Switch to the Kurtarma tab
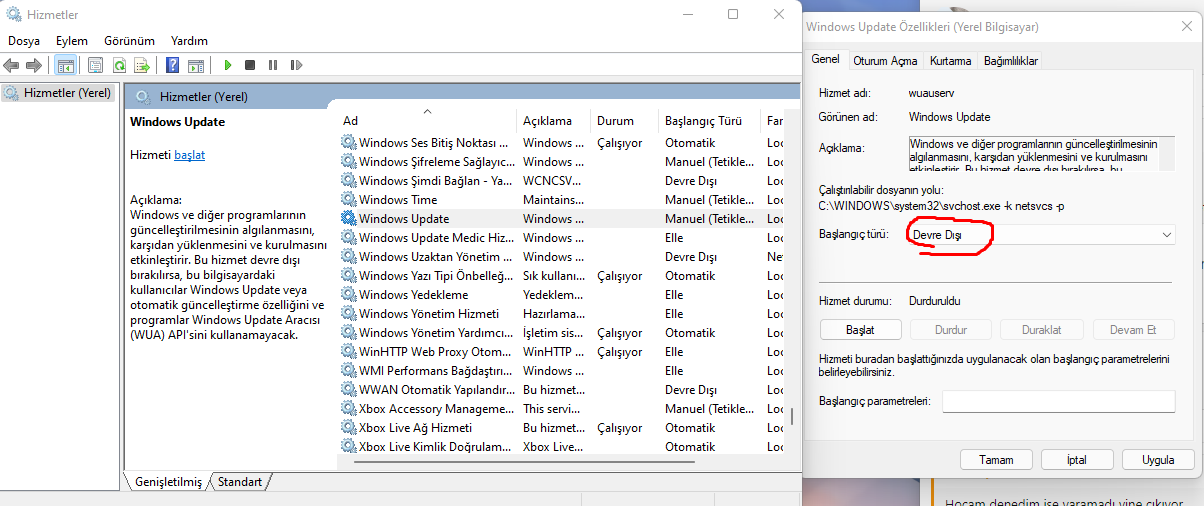The height and width of the screenshot is (506, 1204). (950, 61)
